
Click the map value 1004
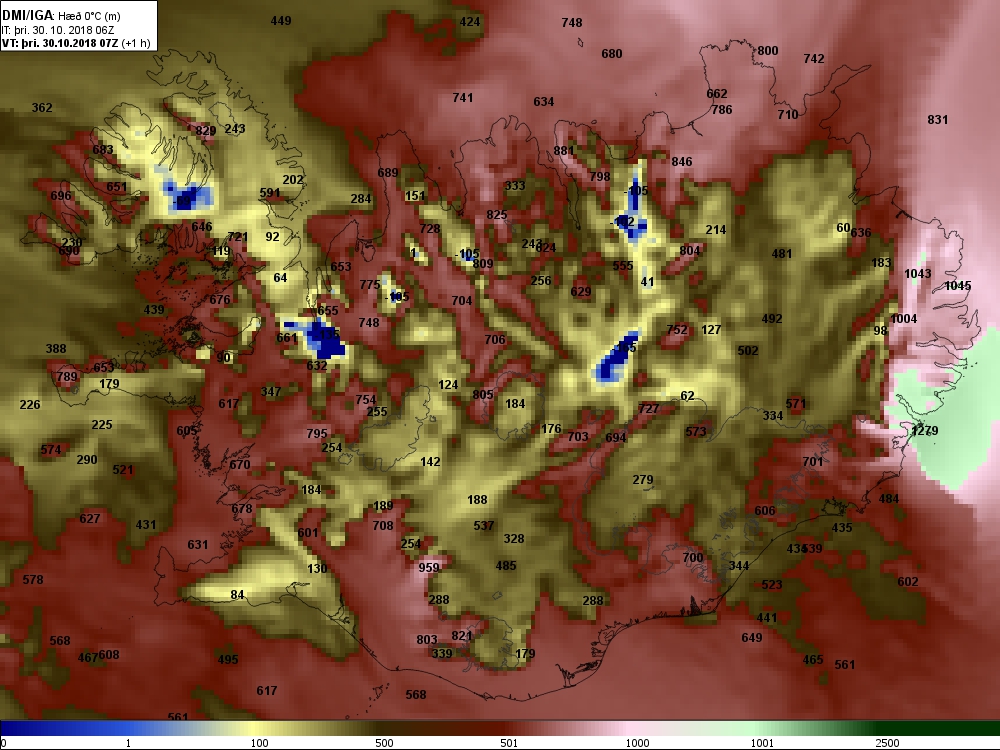(x=904, y=319)
